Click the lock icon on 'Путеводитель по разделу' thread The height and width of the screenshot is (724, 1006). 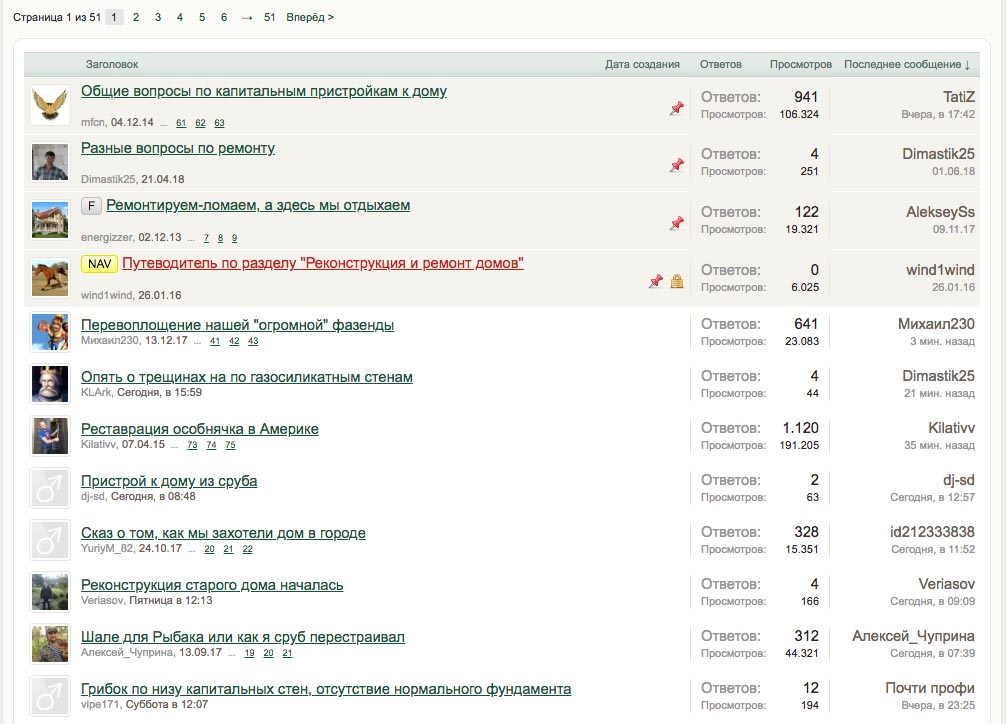[x=677, y=282]
